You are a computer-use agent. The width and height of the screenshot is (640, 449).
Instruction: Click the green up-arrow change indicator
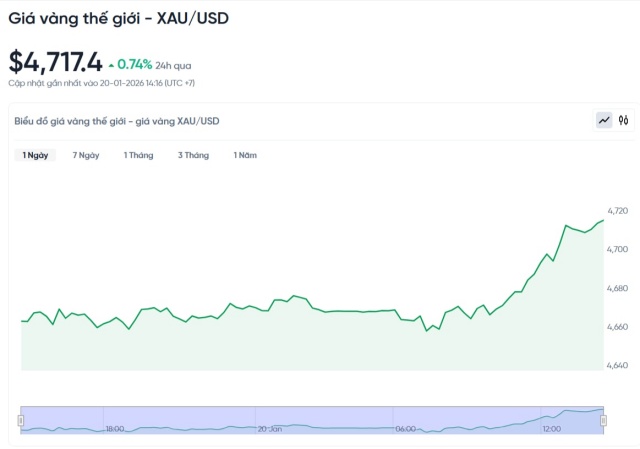point(111,64)
